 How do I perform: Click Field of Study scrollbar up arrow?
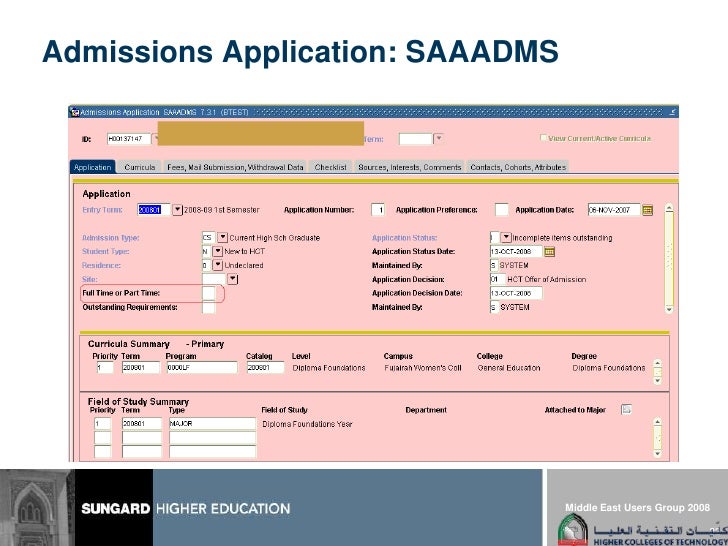657,422
